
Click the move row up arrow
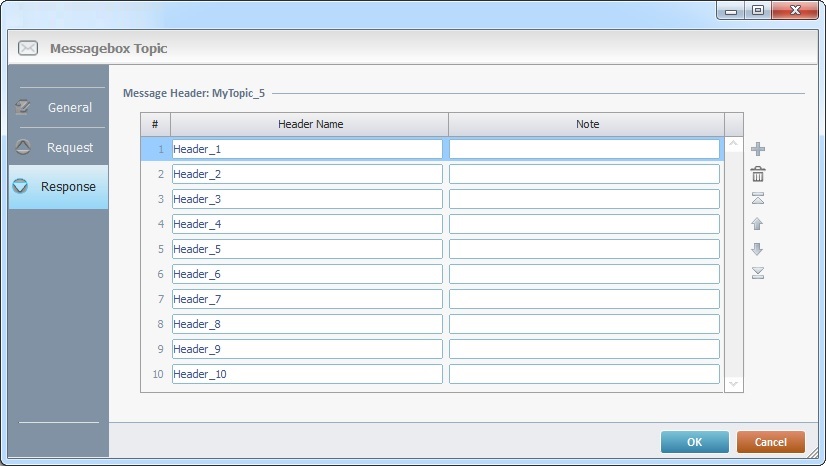click(758, 224)
